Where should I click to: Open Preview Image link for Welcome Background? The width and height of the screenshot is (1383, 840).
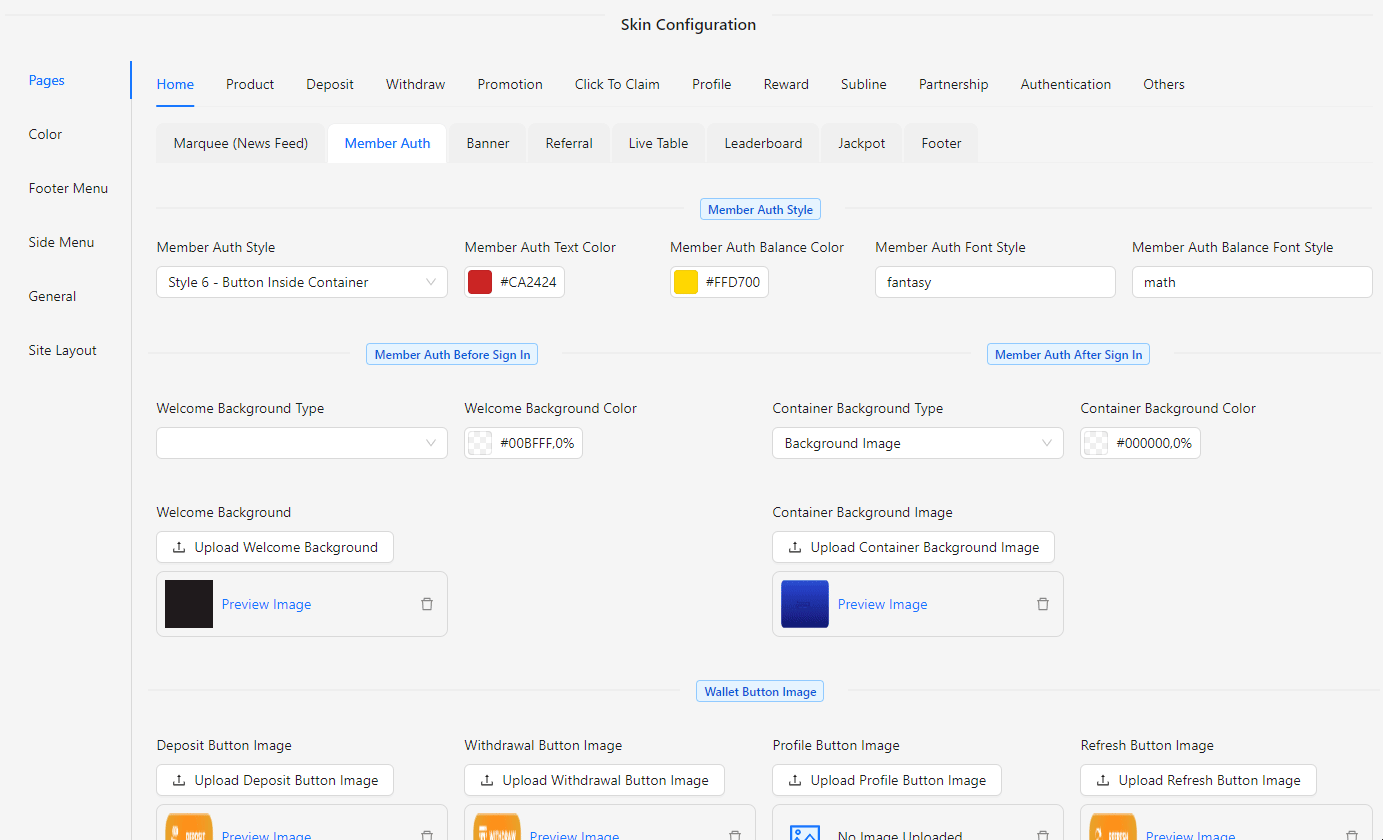point(266,604)
